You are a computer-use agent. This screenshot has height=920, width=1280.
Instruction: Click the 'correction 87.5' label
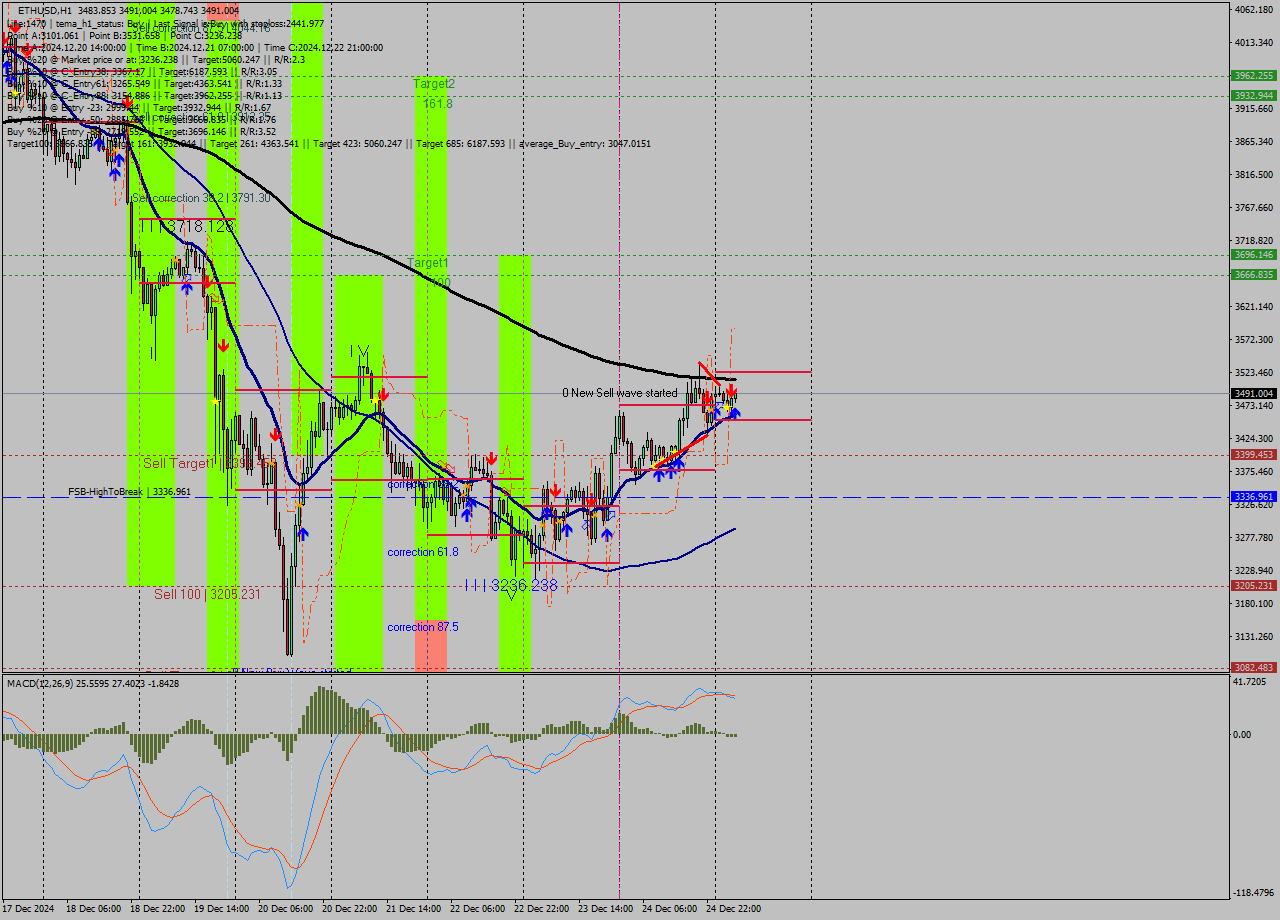click(x=423, y=627)
